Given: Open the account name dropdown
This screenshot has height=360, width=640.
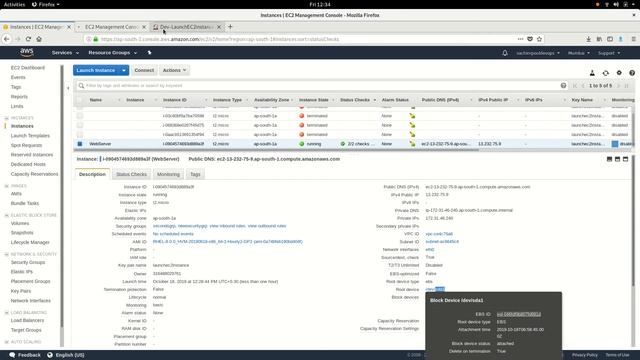Looking at the screenshot, I should pyautogui.click(x=538, y=53).
